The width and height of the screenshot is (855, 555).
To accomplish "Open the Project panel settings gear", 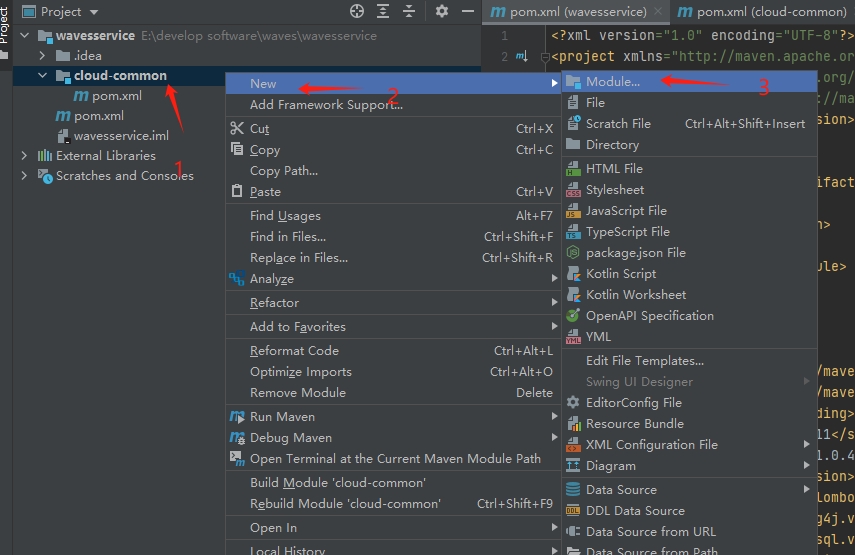I will click(x=442, y=11).
